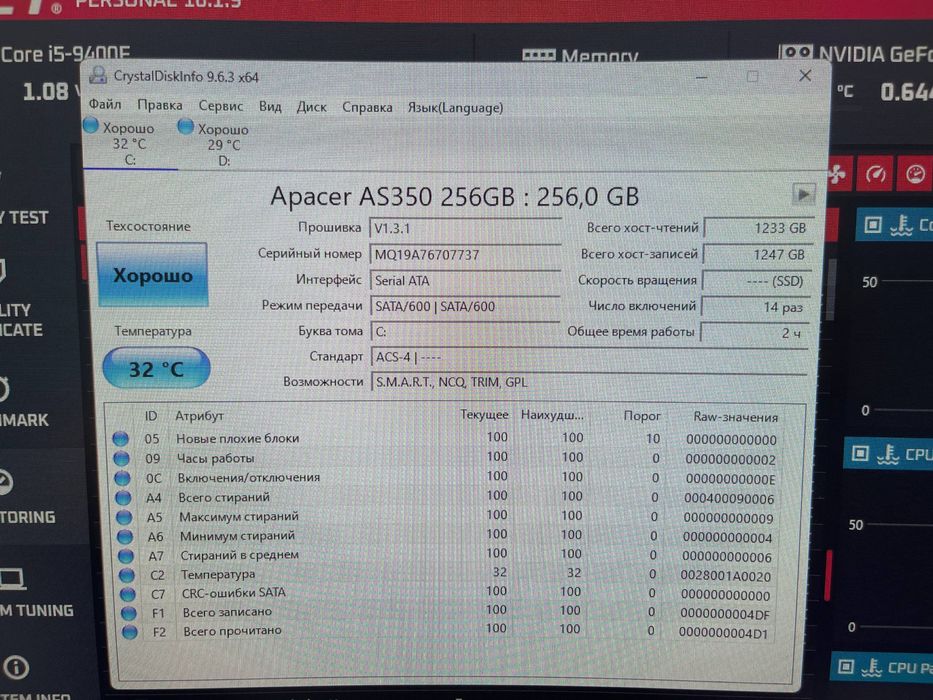Open the Язык(Language) menu
933x700 pixels.
click(455, 108)
